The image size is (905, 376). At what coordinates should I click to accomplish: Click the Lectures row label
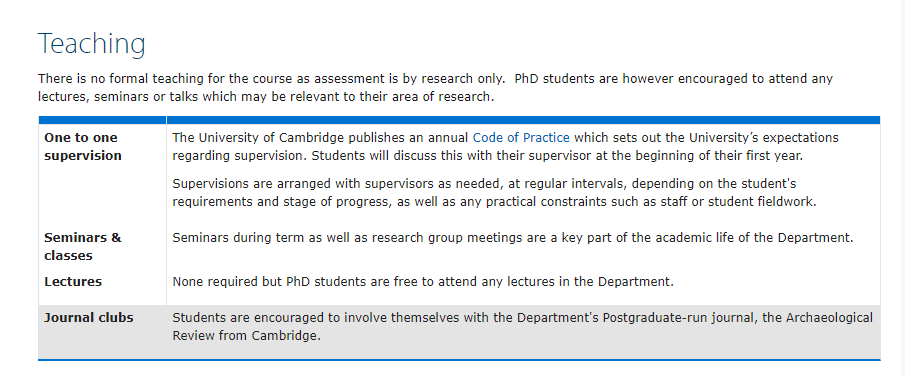(x=73, y=282)
